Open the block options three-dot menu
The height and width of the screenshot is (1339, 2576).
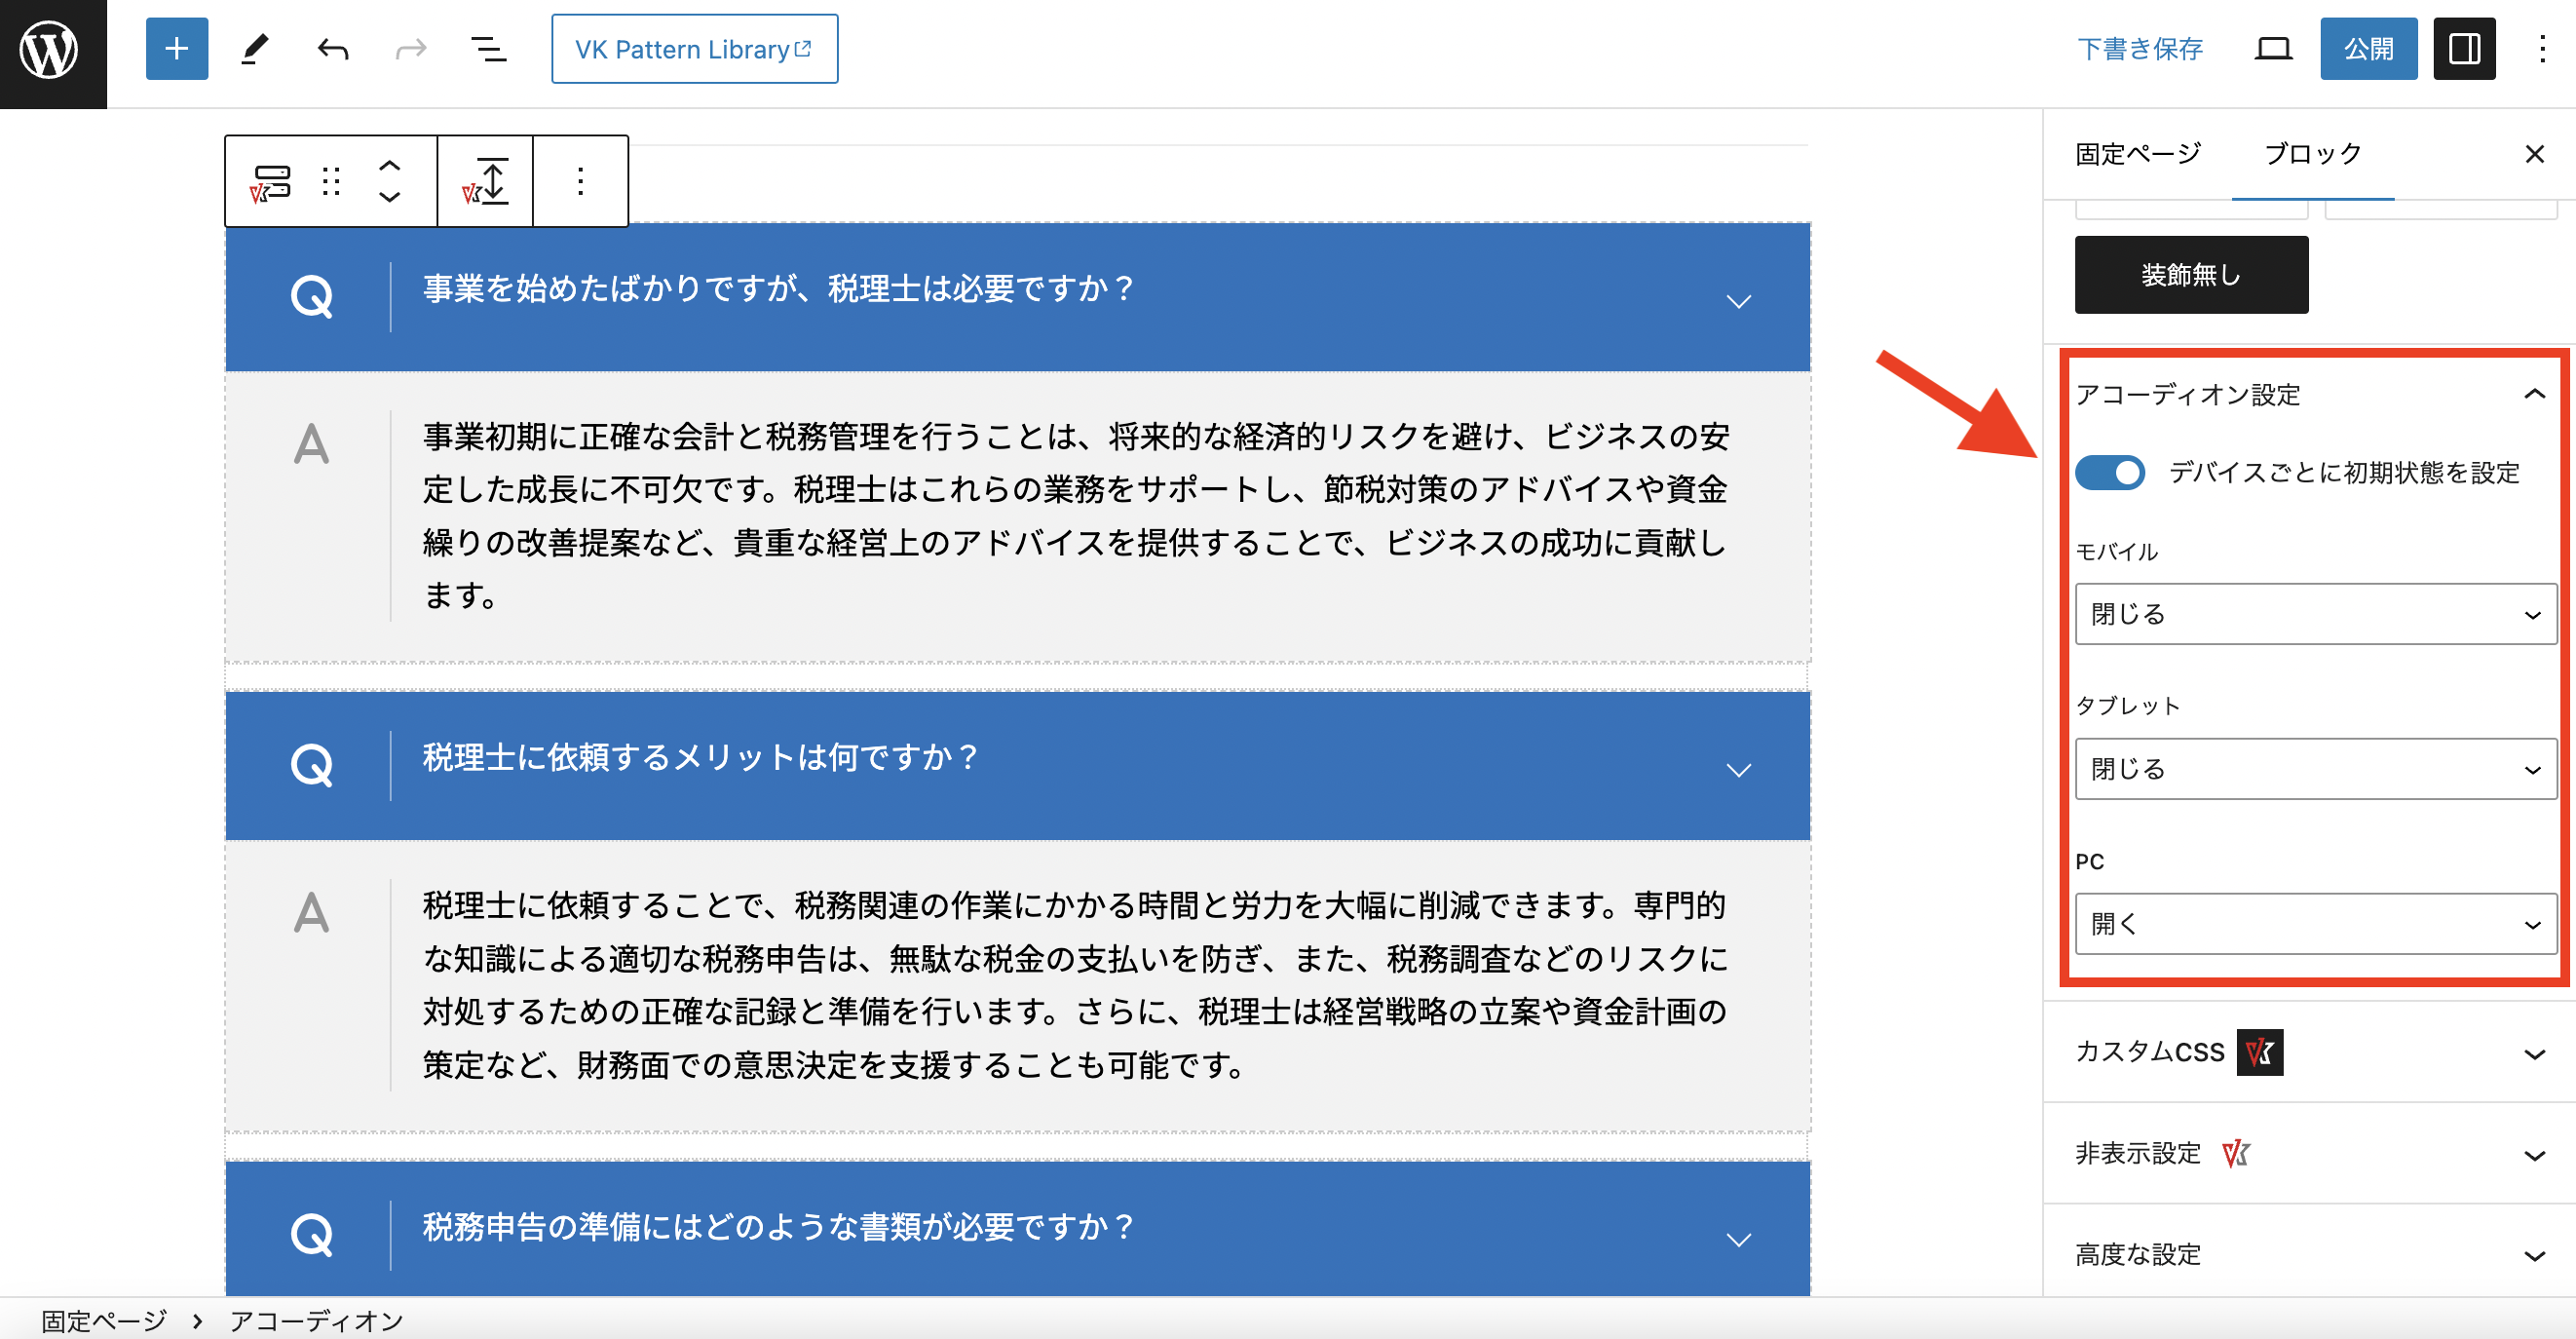580,181
